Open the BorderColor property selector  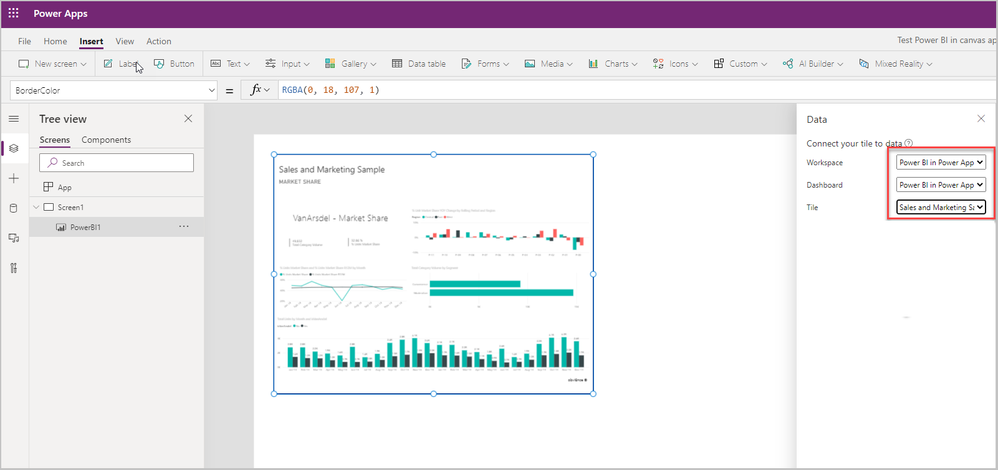pyautogui.click(x=115, y=90)
